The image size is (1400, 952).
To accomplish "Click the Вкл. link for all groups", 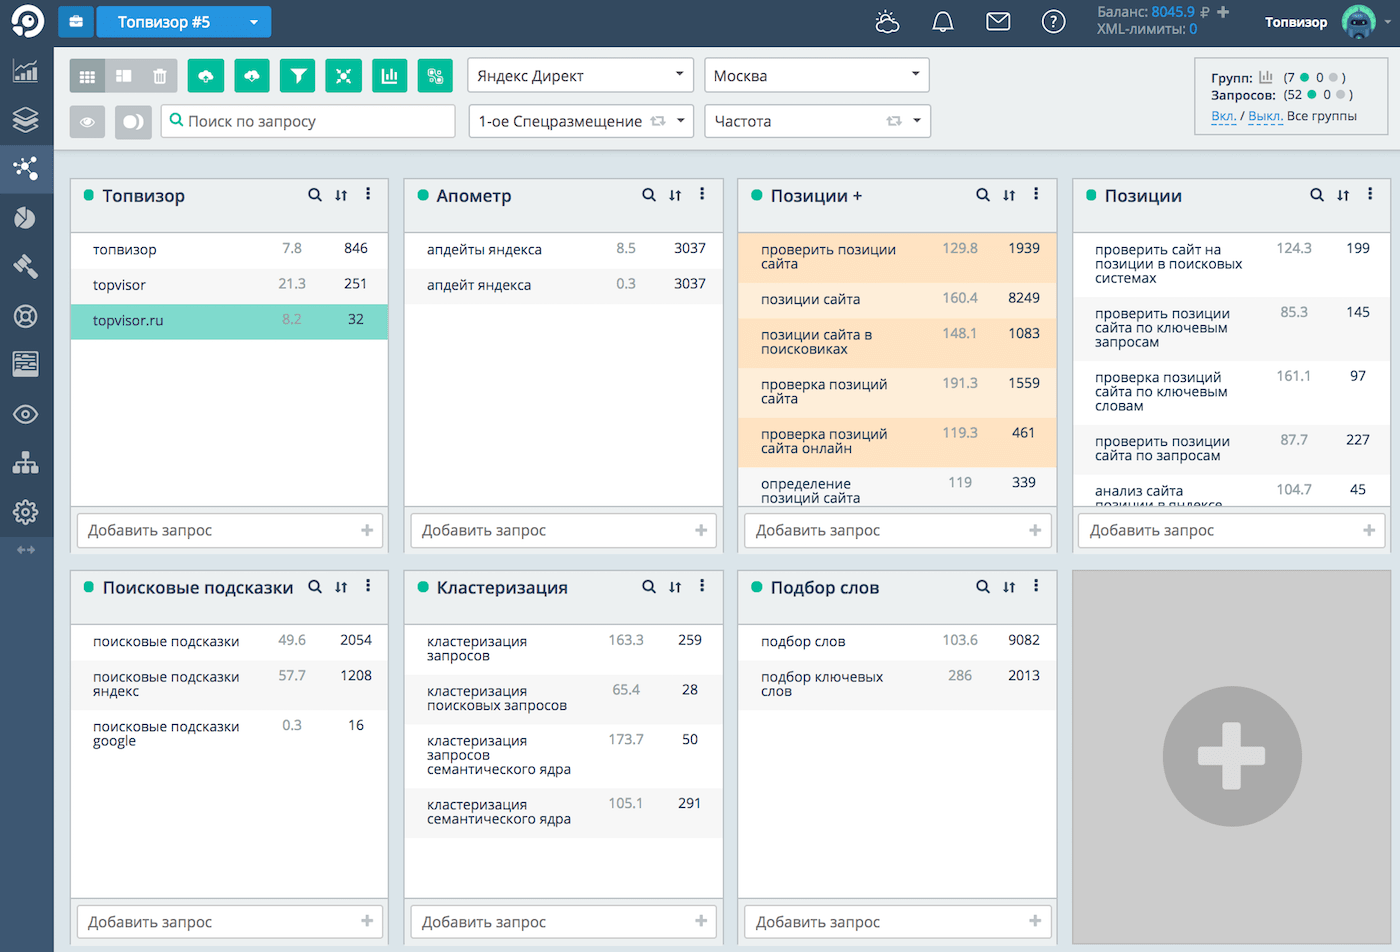I will 1223,117.
